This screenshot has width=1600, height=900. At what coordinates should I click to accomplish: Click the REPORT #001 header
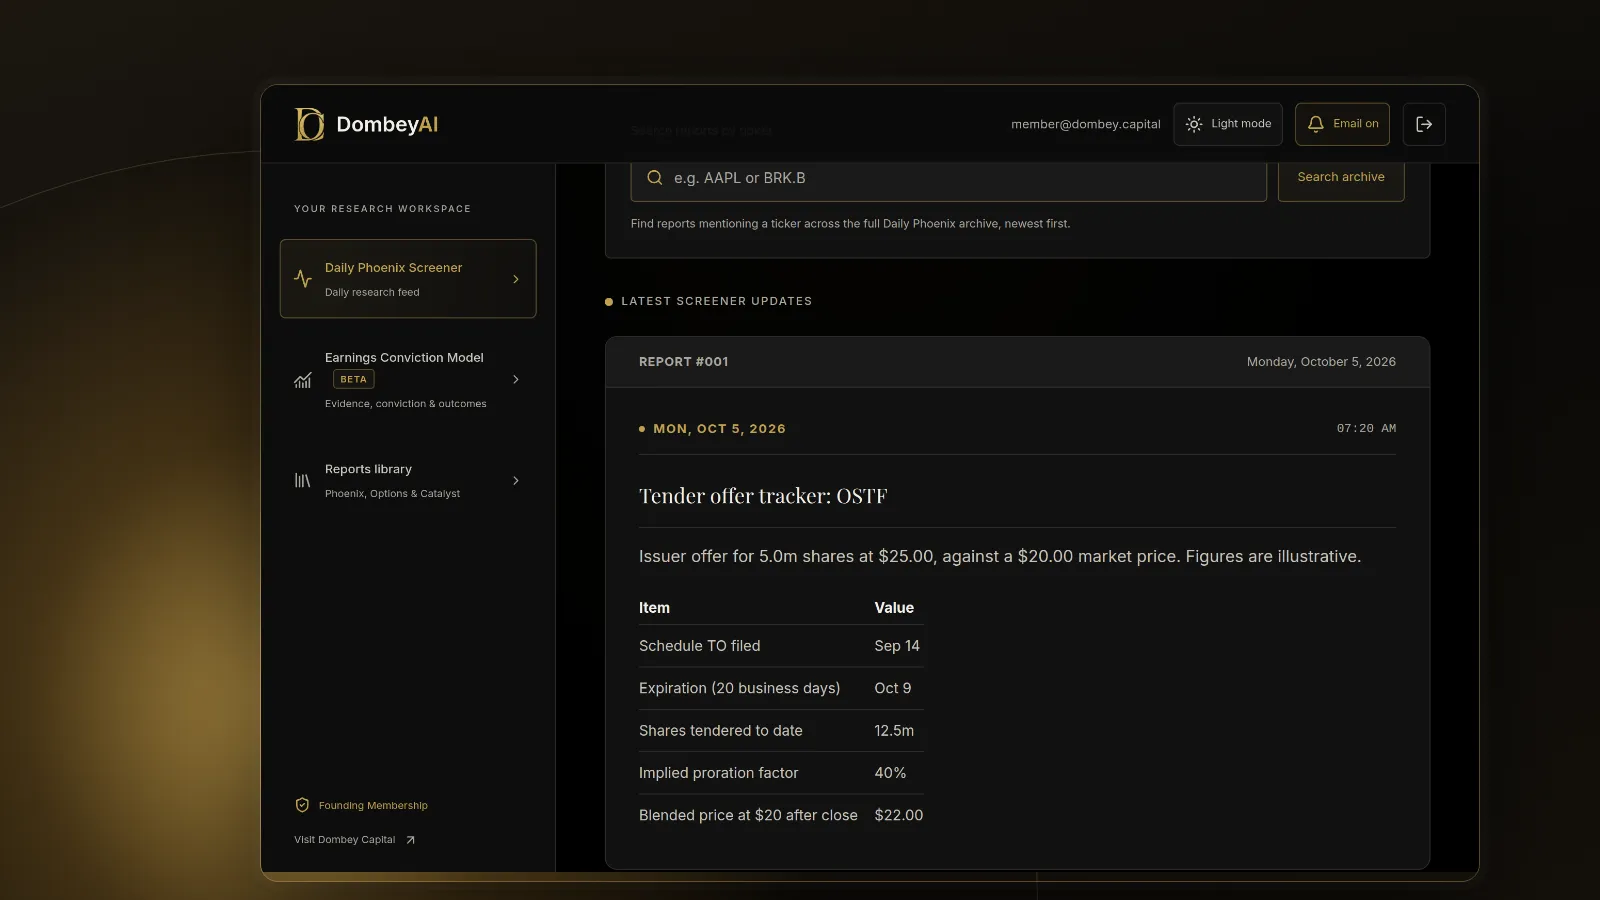[684, 362]
